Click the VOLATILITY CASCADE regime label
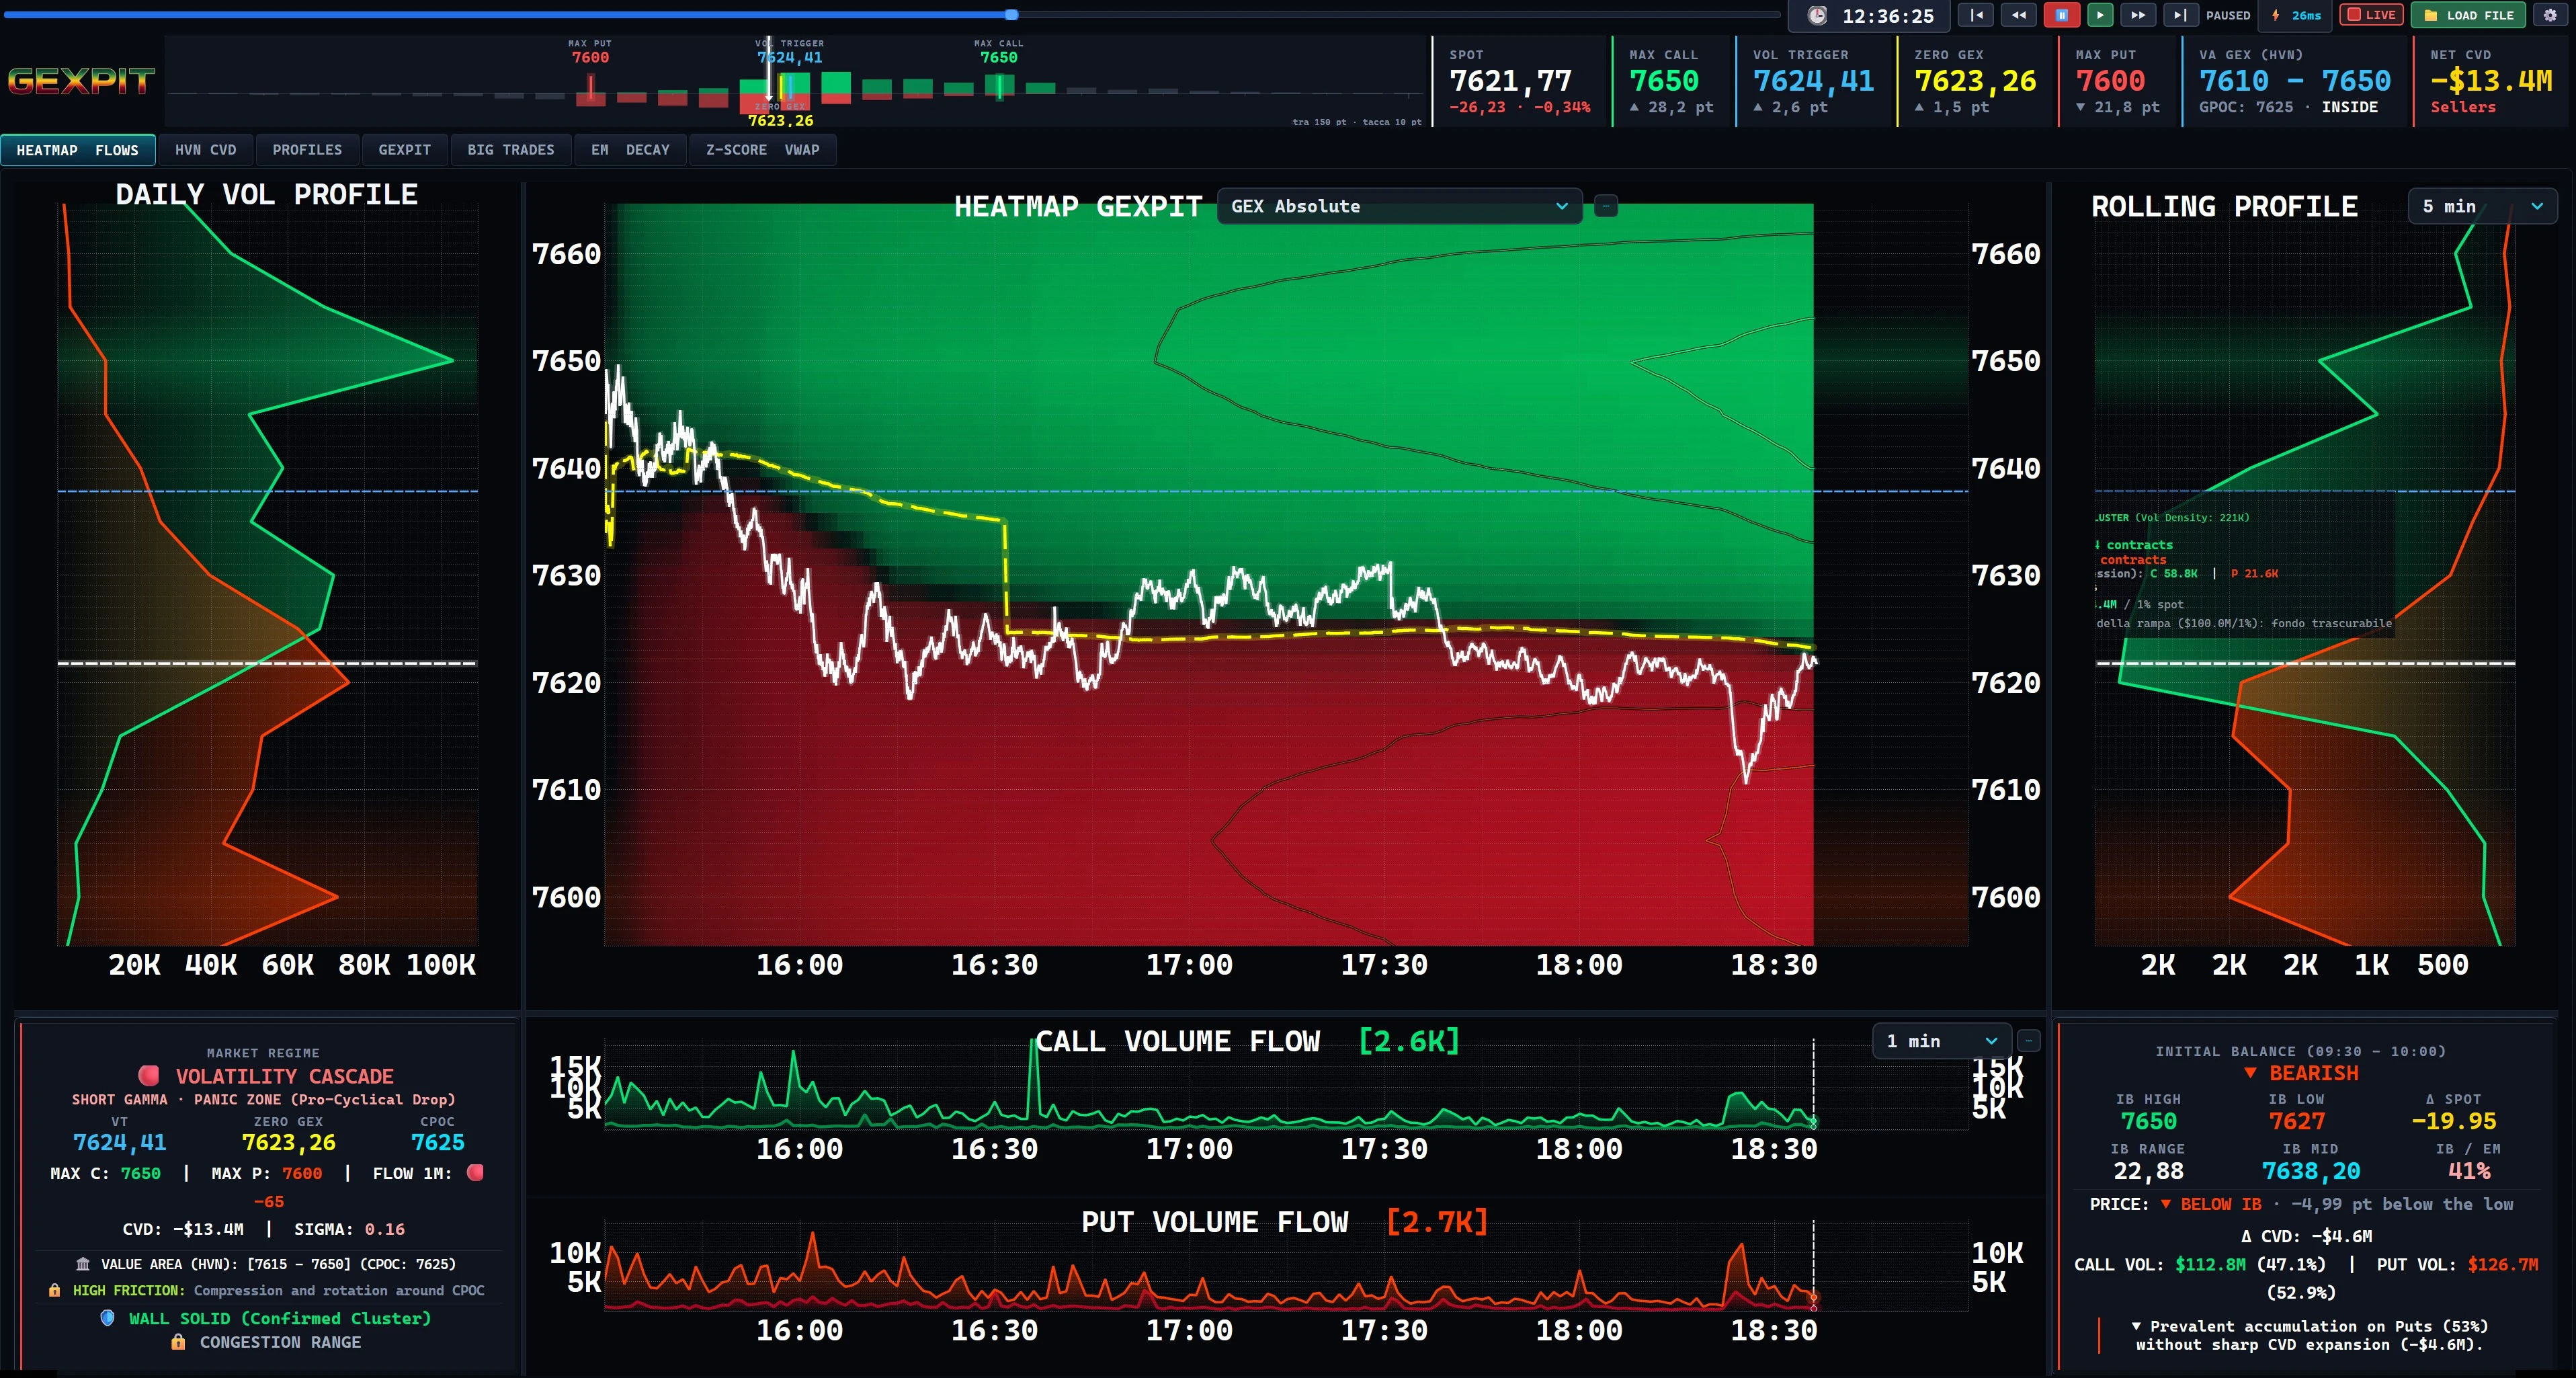Screen dimensions: 2576x1378 [x=285, y=1076]
